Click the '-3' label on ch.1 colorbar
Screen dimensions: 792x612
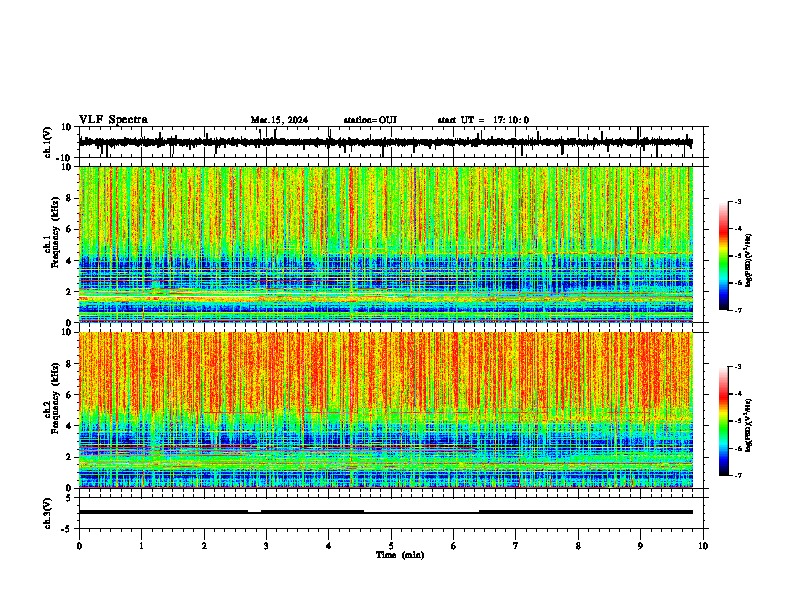(x=737, y=202)
